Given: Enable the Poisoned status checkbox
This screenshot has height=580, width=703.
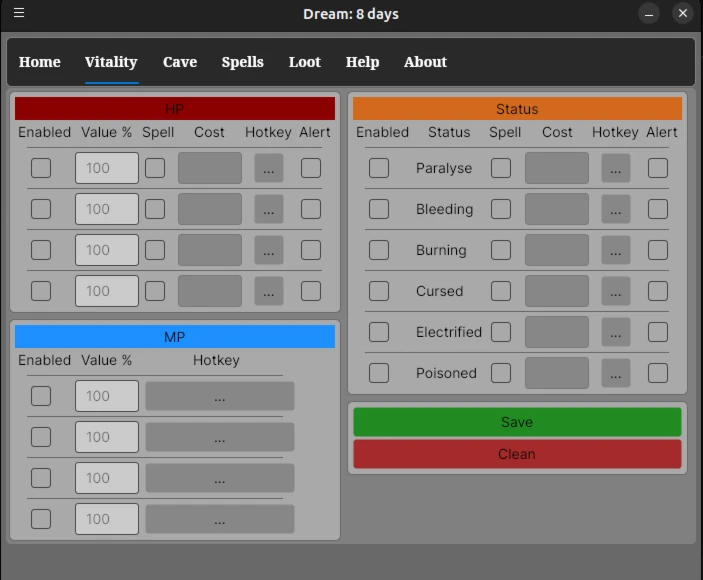Looking at the screenshot, I should pyautogui.click(x=379, y=373).
